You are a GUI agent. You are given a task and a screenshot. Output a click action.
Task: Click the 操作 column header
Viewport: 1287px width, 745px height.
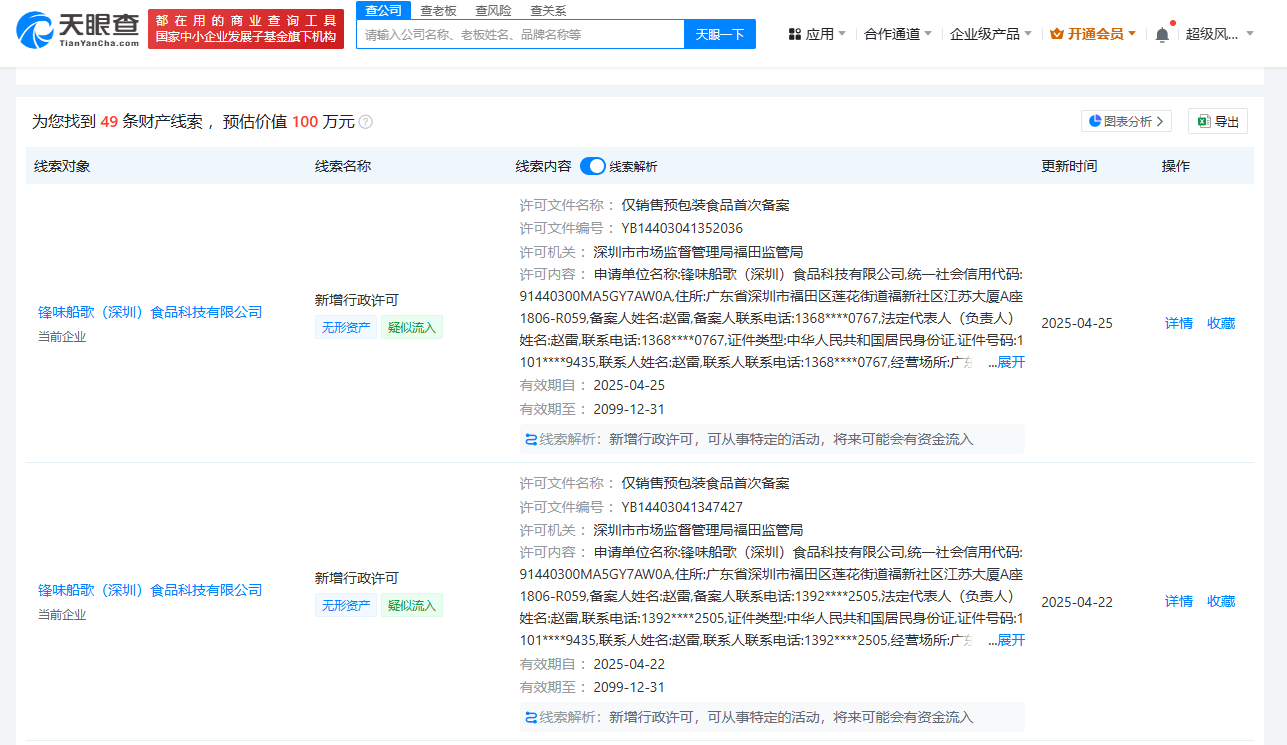[x=1176, y=166]
